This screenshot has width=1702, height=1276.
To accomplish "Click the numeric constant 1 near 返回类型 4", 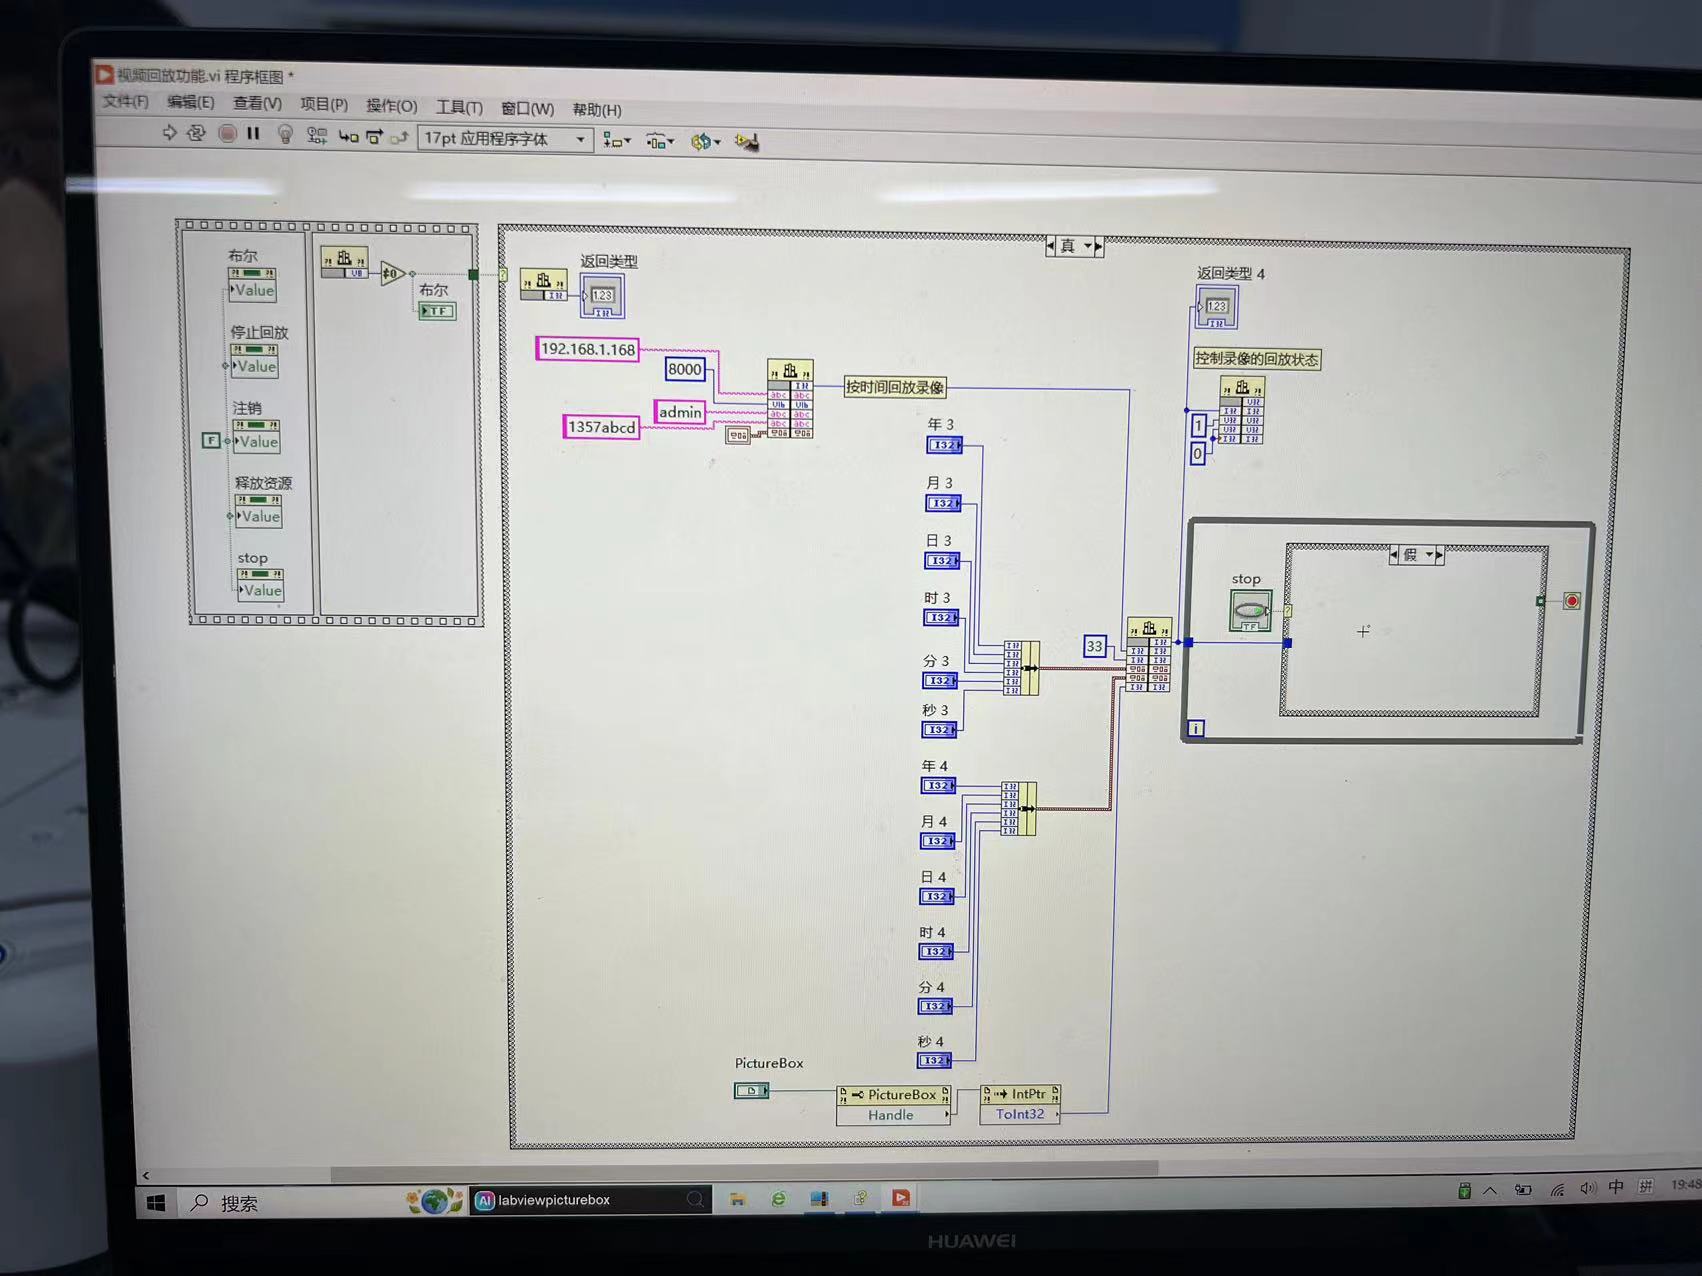I will coord(1198,426).
